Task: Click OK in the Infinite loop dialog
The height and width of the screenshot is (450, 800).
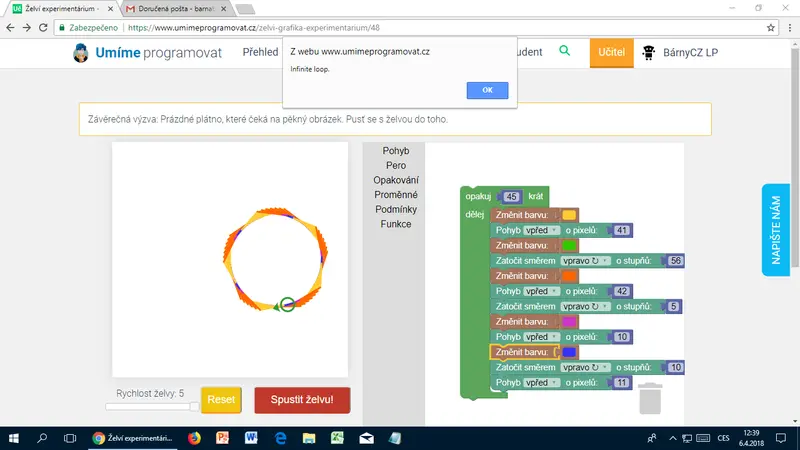Action: (487, 90)
